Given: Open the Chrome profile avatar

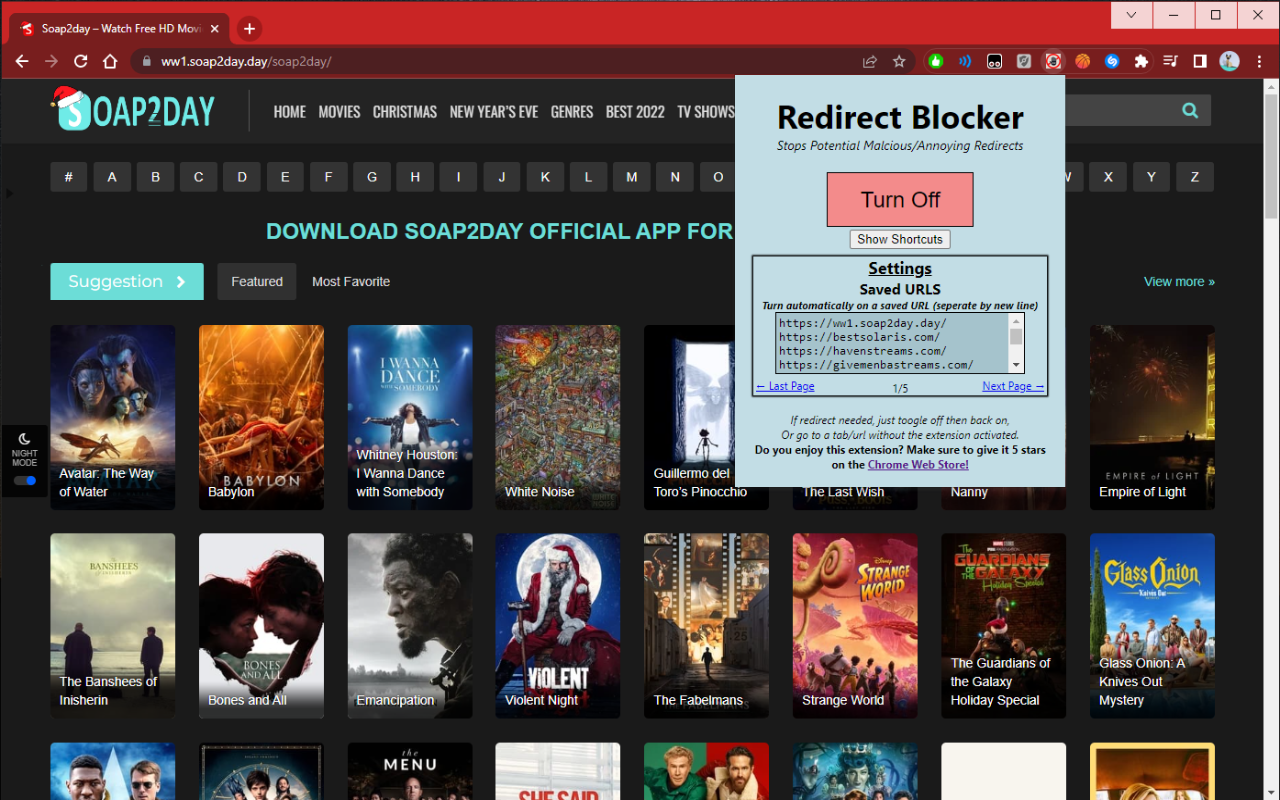Looking at the screenshot, I should pos(1230,61).
